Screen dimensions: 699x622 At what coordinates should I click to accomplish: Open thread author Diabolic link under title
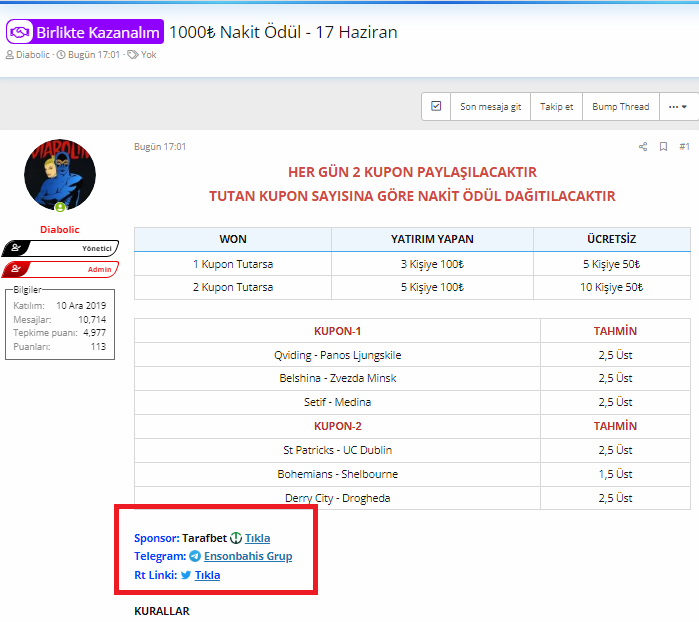33,55
